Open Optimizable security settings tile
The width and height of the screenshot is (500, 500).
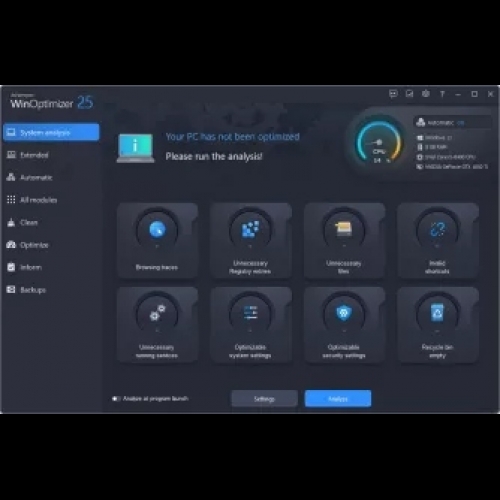344,325
